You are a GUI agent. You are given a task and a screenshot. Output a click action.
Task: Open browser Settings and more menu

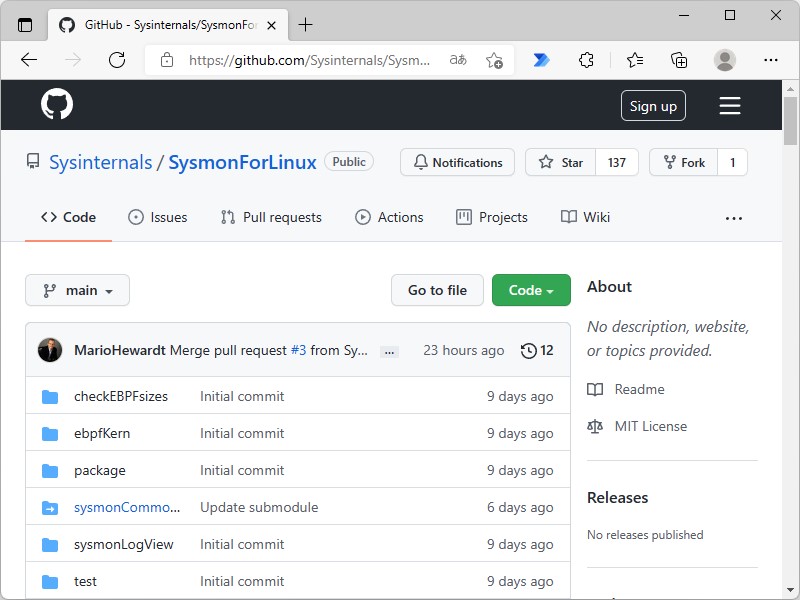click(x=770, y=60)
